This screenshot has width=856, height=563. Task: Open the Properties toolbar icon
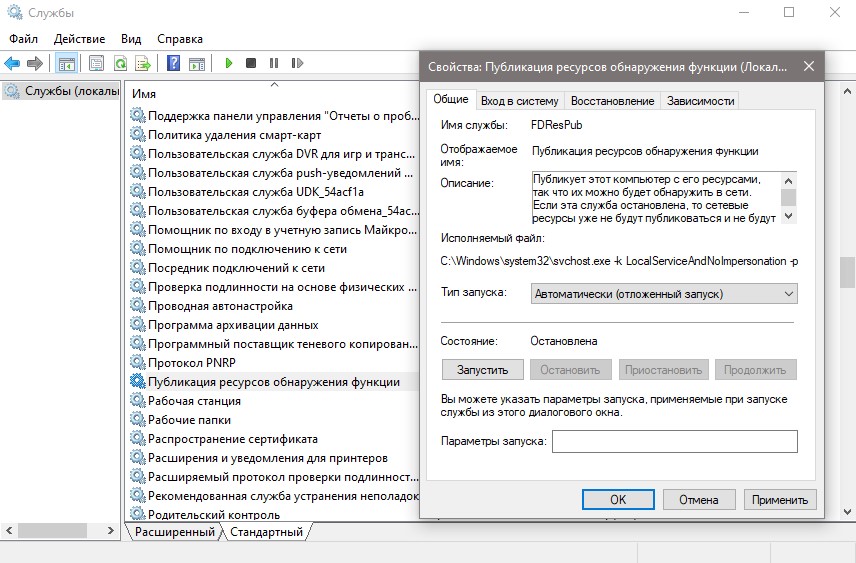point(96,63)
